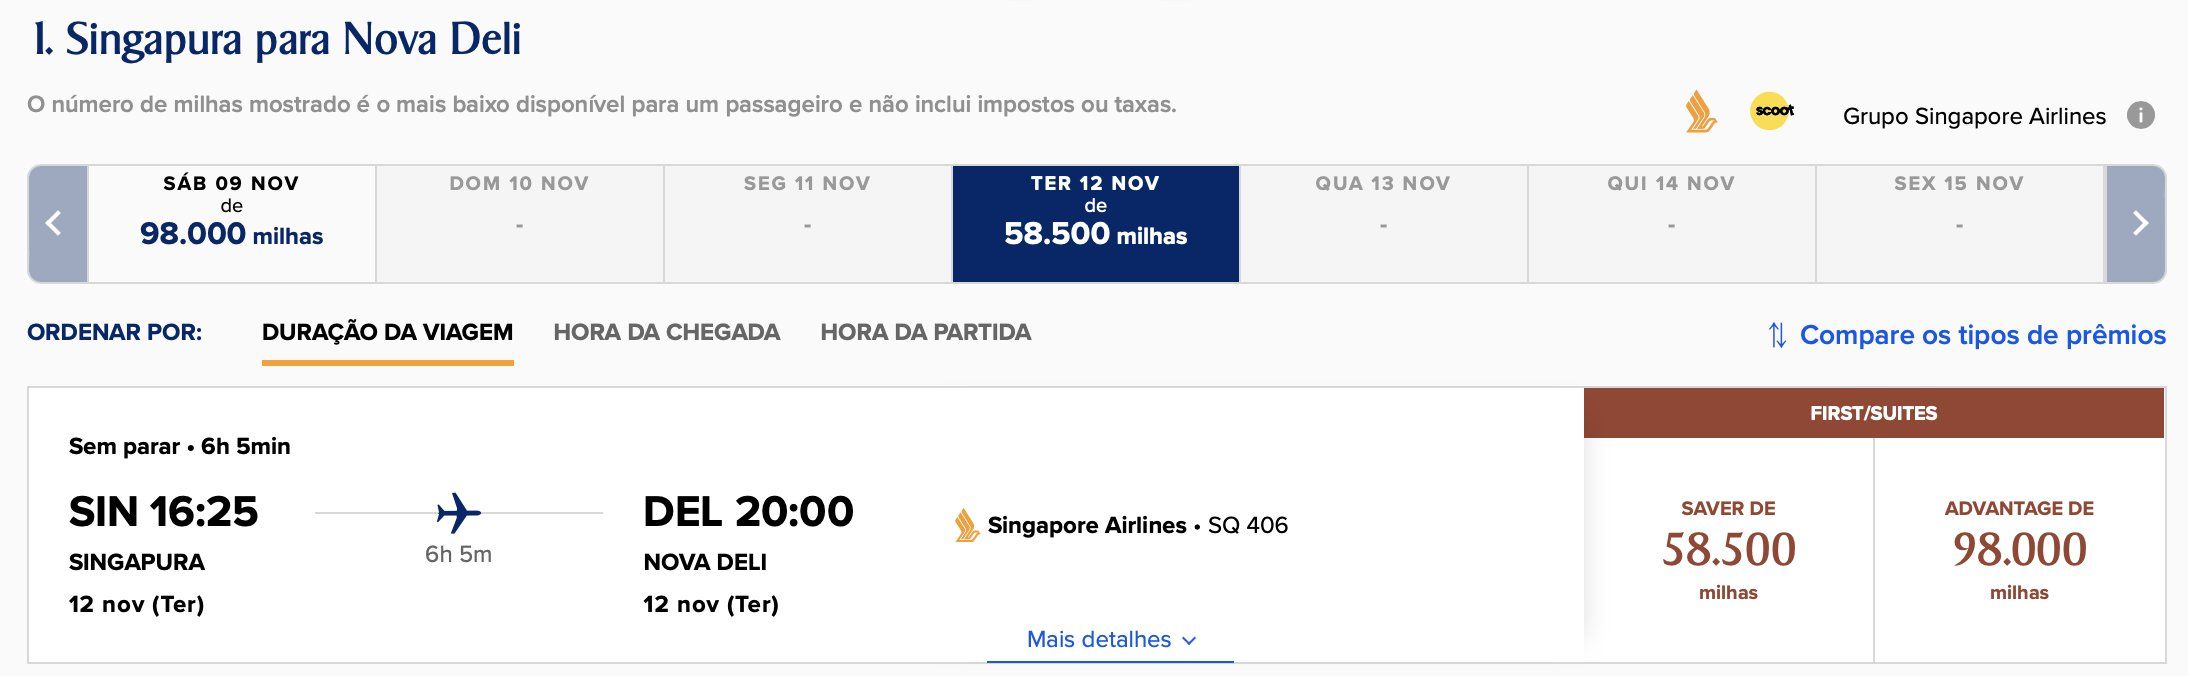The width and height of the screenshot is (2188, 676).
Task: Click the previous dates left arrow
Action: coord(57,224)
